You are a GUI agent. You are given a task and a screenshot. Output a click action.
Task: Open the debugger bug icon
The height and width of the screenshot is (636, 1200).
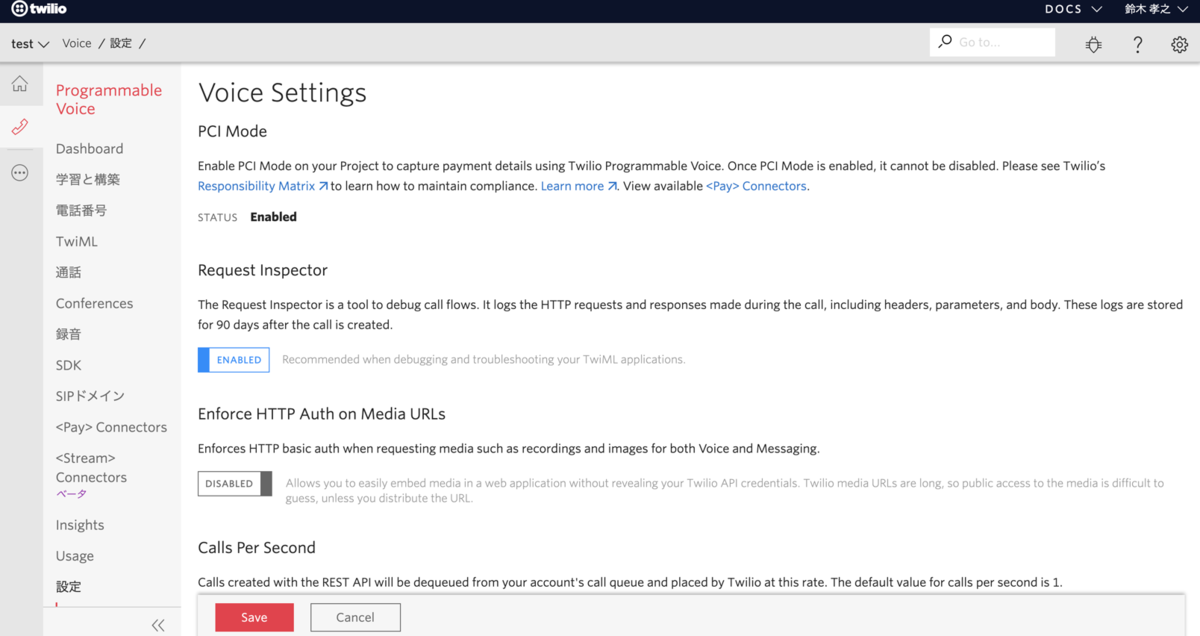[1093, 44]
